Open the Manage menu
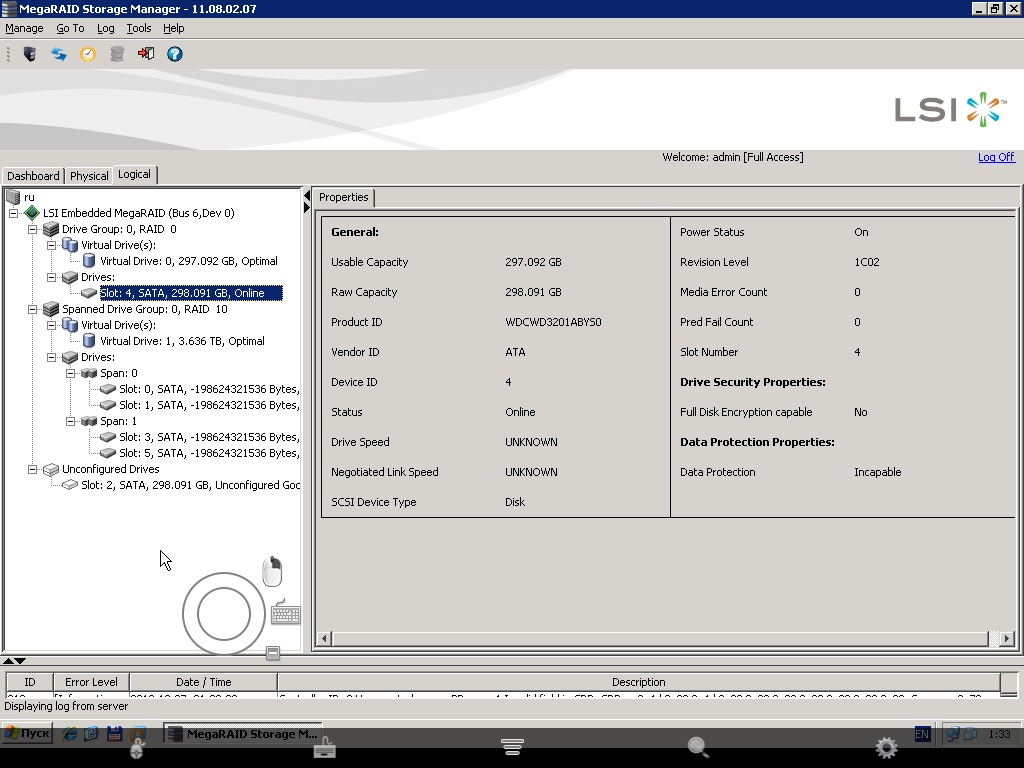The width and height of the screenshot is (1024, 768). point(24,28)
